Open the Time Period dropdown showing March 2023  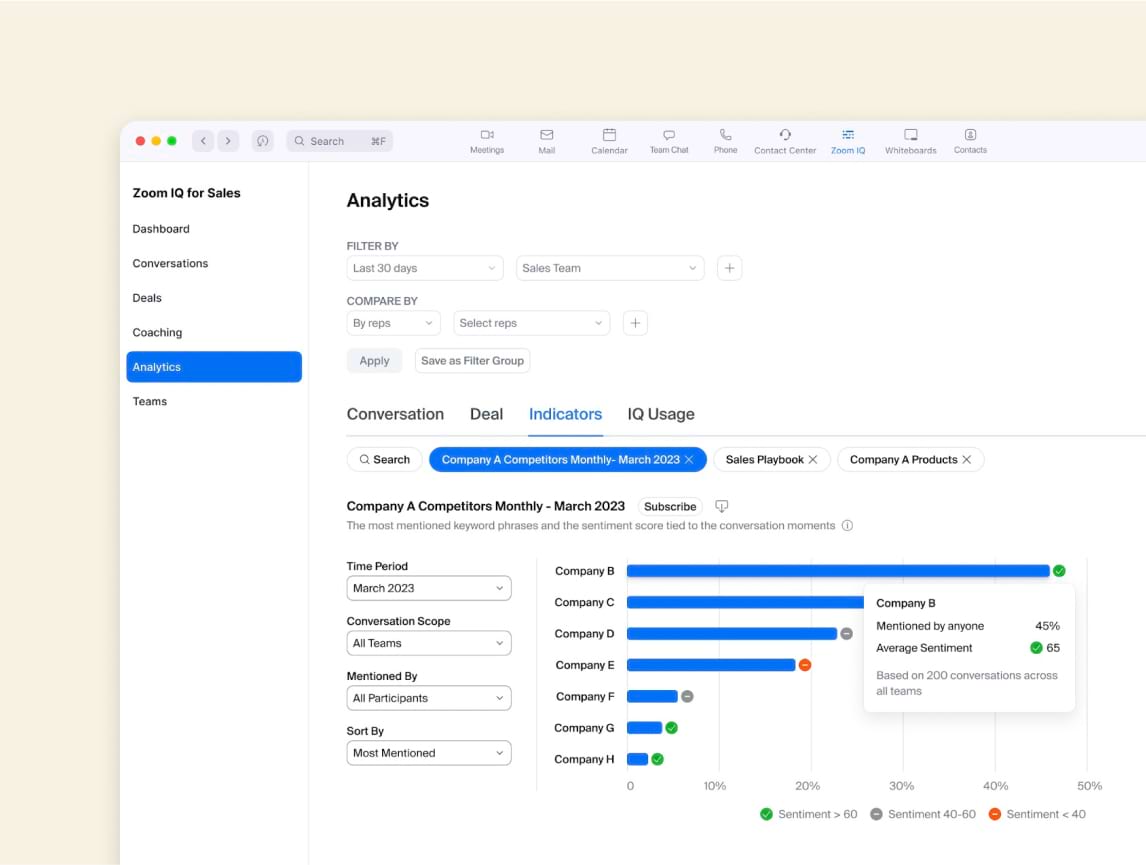[428, 588]
